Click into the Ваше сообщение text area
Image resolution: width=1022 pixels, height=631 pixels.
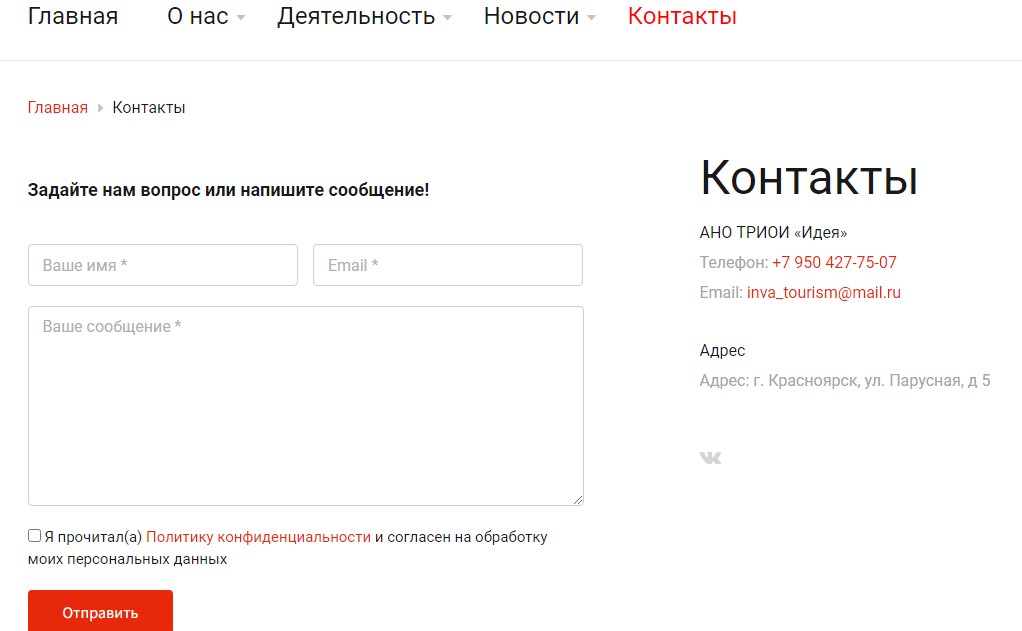pos(305,405)
